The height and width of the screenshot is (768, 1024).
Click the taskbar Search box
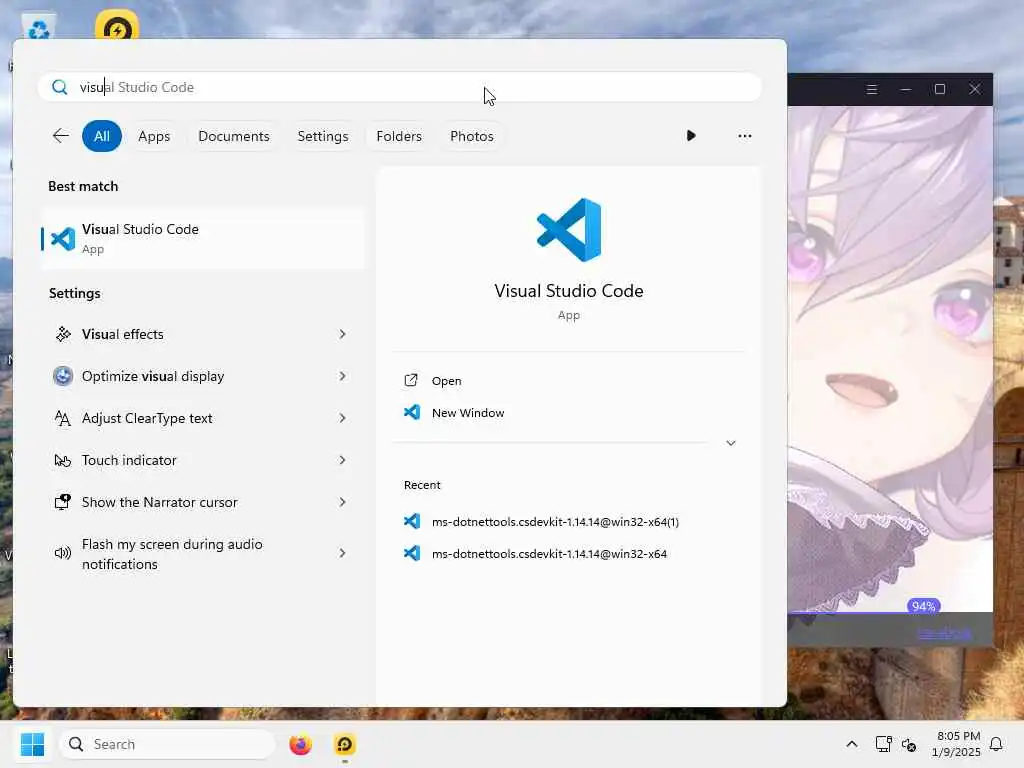[167, 744]
